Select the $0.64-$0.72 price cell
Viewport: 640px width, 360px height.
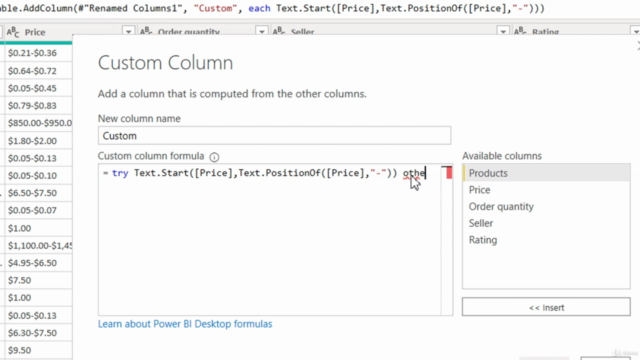coord(38,71)
